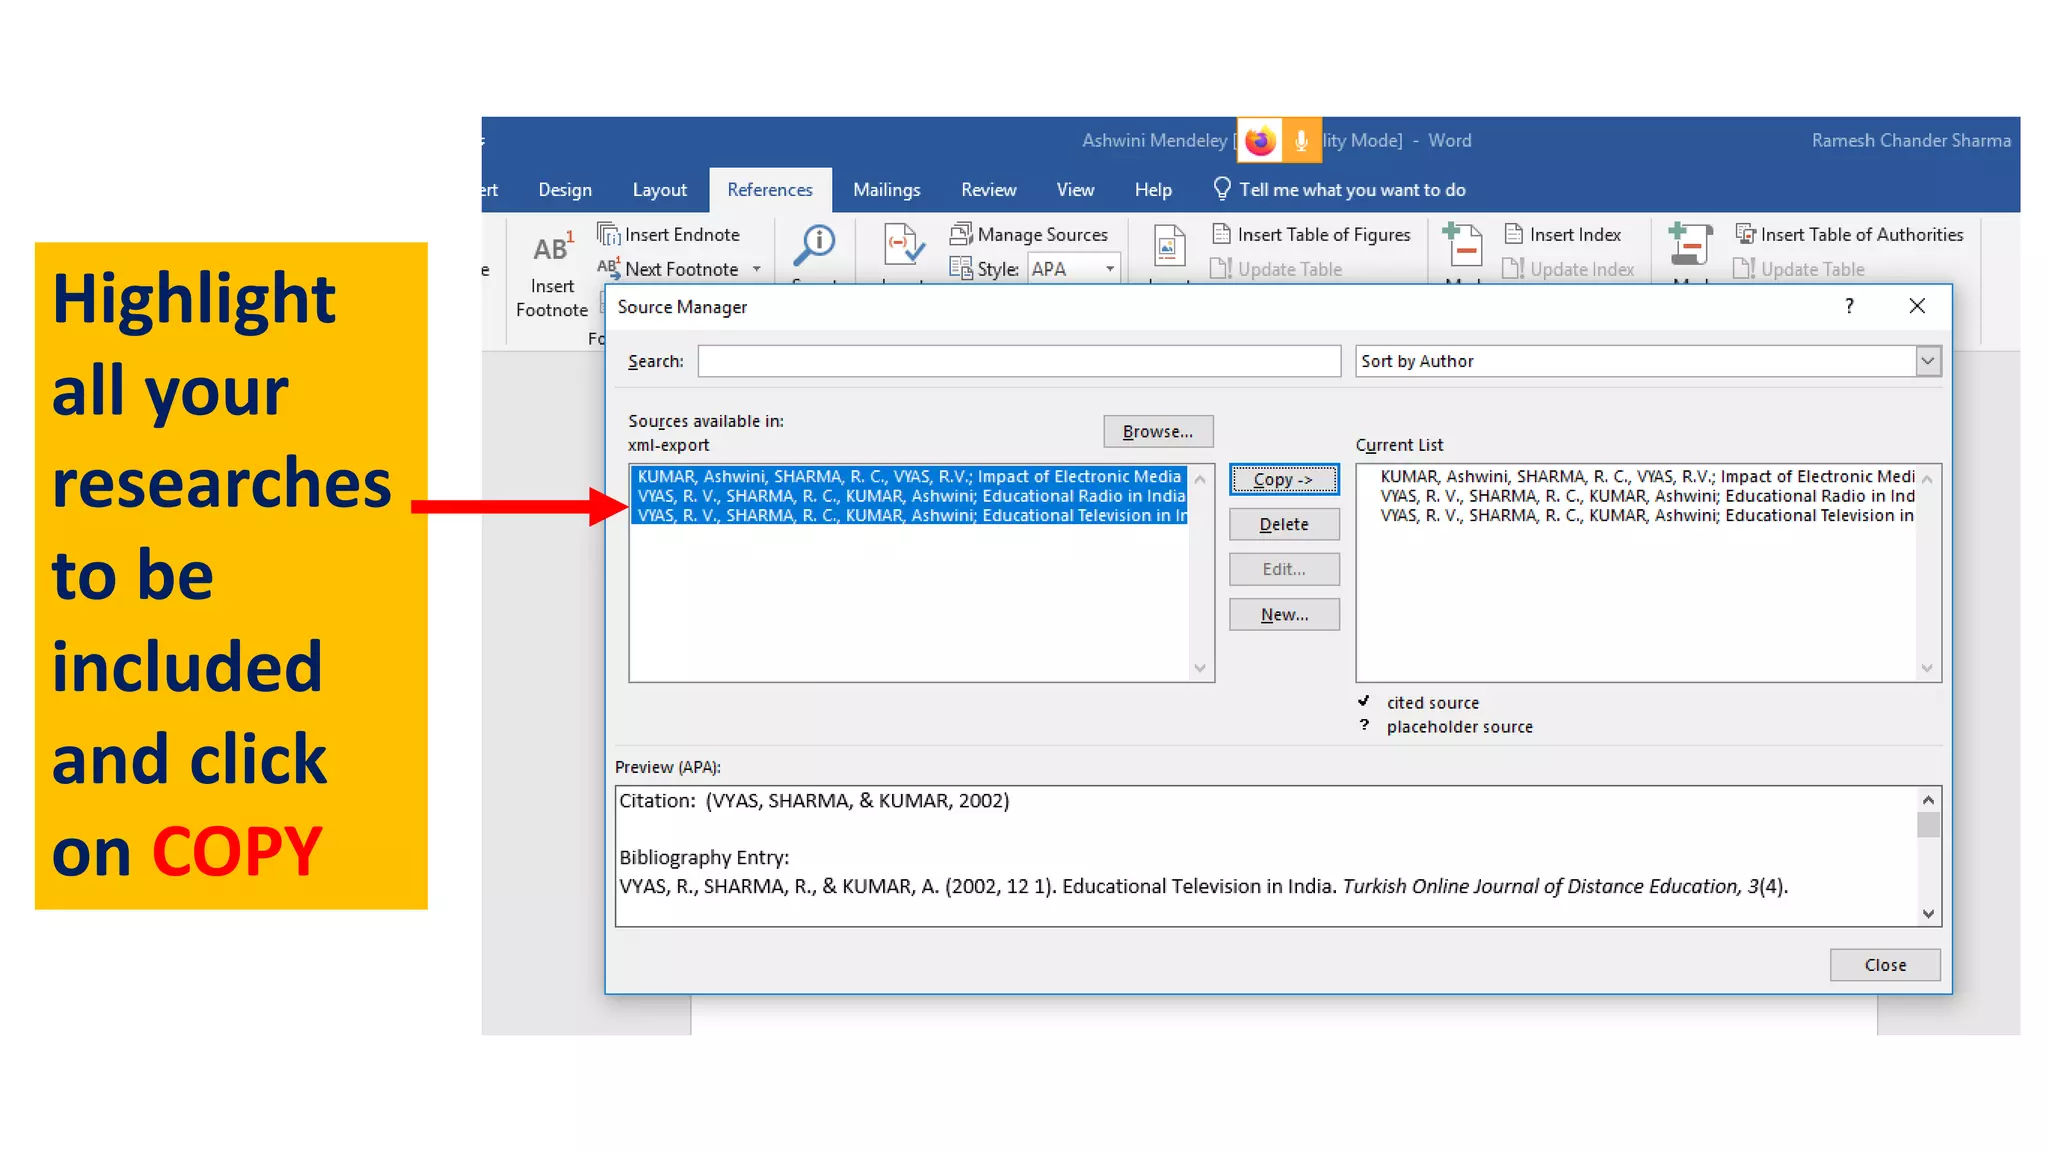Click the Search input field
The image size is (2048, 1152).
(1019, 361)
